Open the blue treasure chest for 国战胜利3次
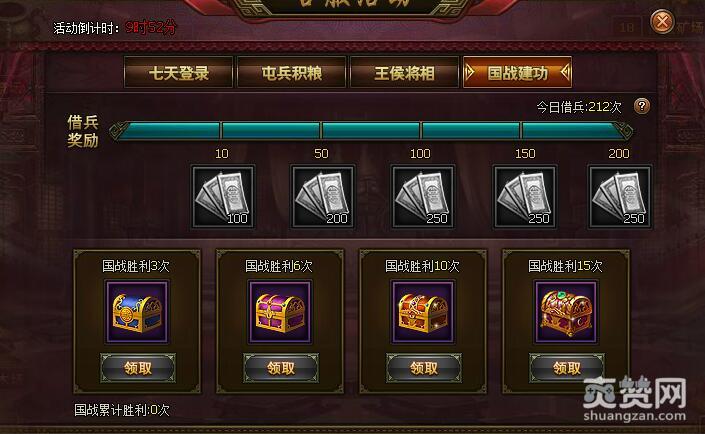This screenshot has height=434, width=705. point(137,312)
